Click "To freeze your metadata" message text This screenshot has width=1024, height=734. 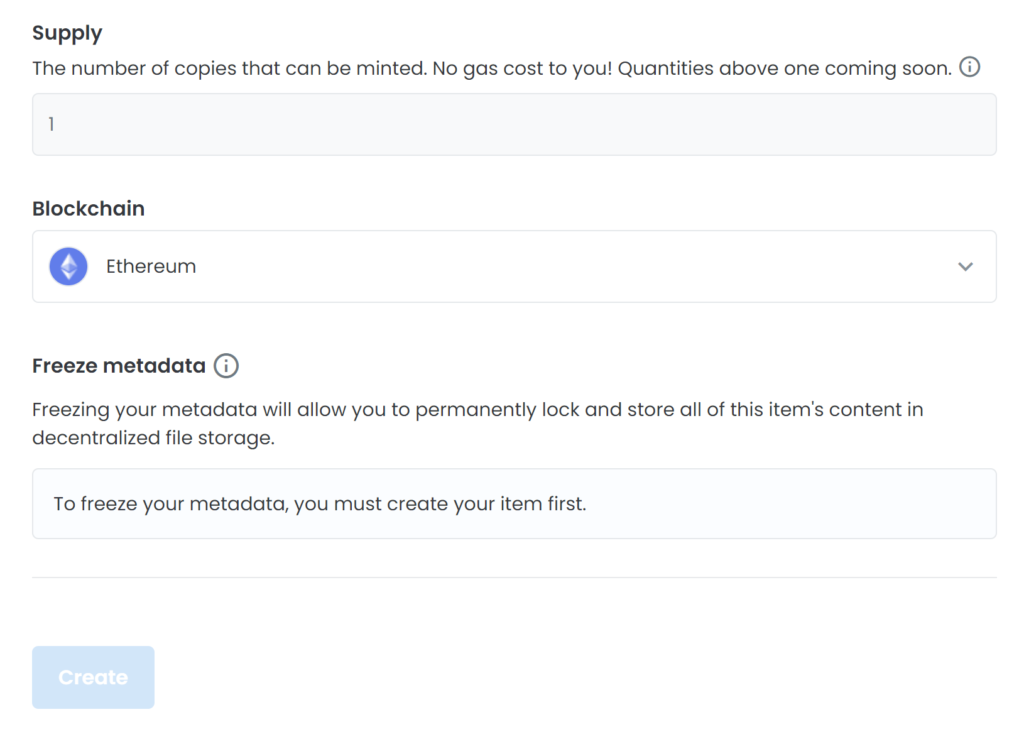point(170,504)
